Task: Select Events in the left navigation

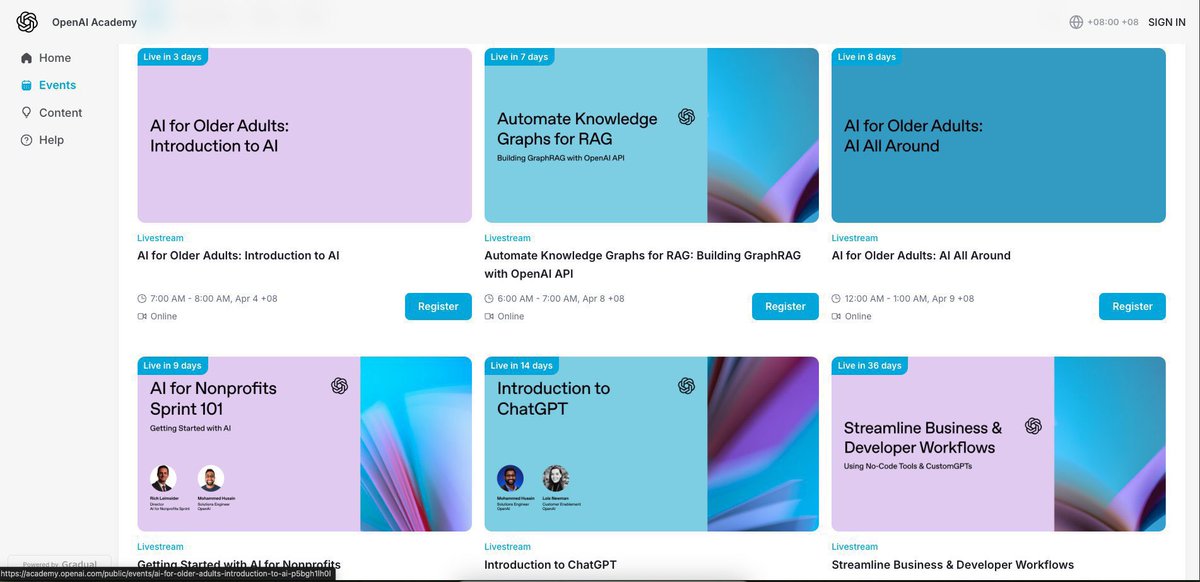Action: coord(57,85)
